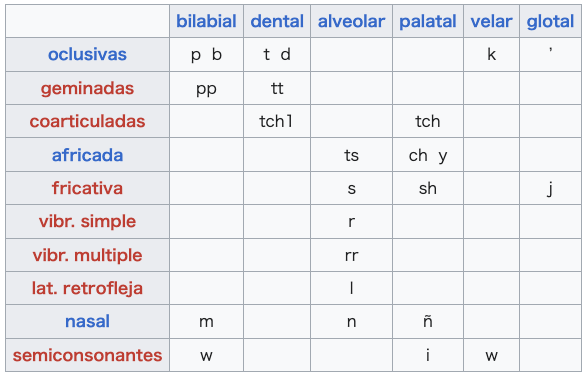Select the 'sh' fricativa palatal cell
This screenshot has width=587, height=379.
428,188
